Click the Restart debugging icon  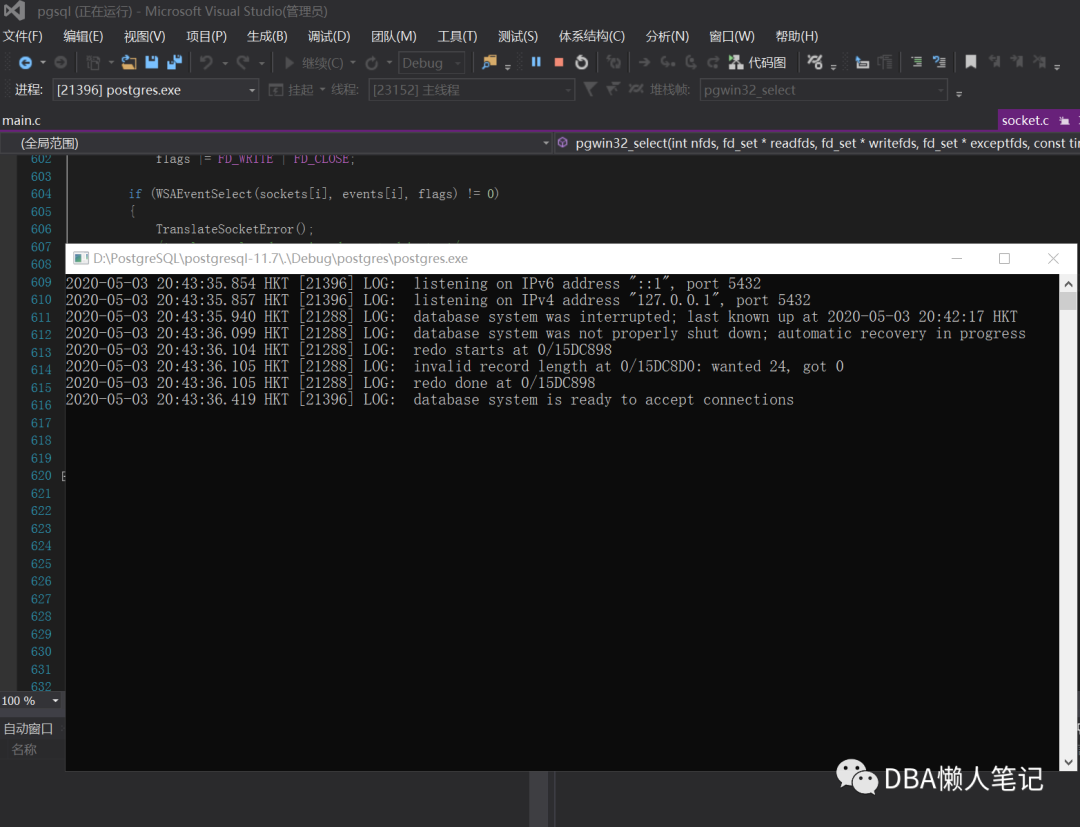[x=581, y=63]
